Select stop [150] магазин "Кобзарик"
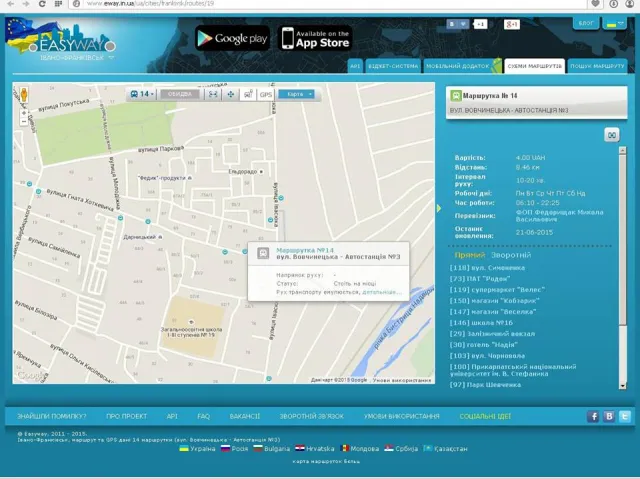The width and height of the screenshot is (640, 479). (x=494, y=301)
